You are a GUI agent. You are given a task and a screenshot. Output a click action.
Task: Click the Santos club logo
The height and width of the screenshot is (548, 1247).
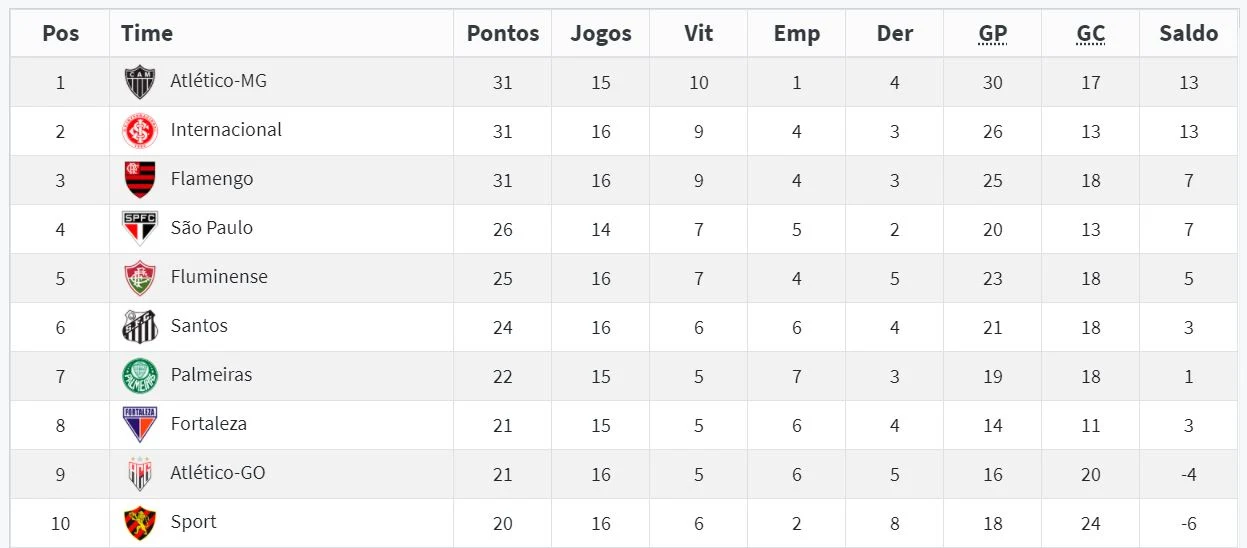140,326
